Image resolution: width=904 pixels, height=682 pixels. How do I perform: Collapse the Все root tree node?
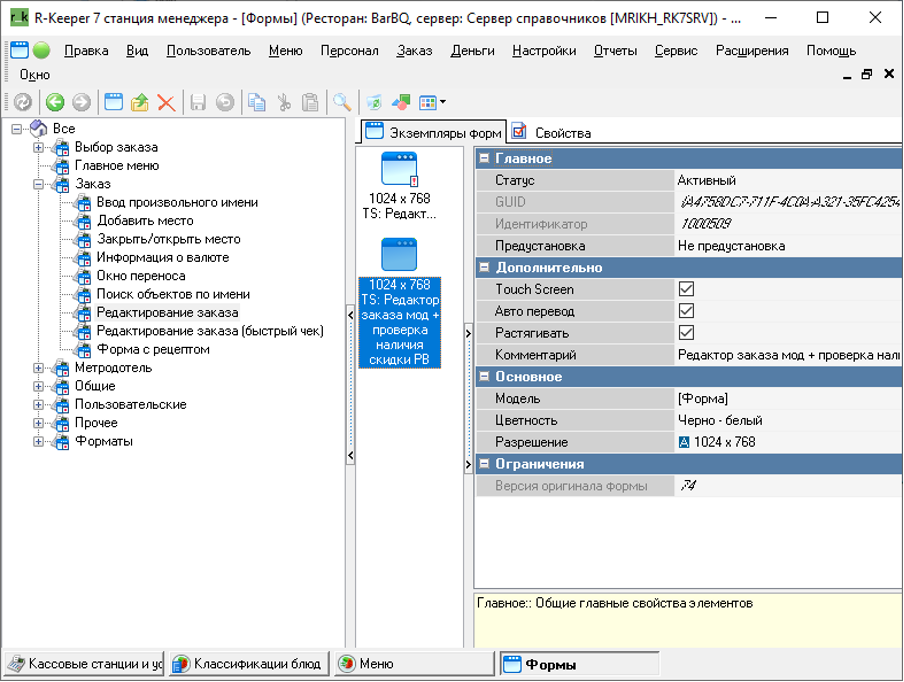point(17,129)
